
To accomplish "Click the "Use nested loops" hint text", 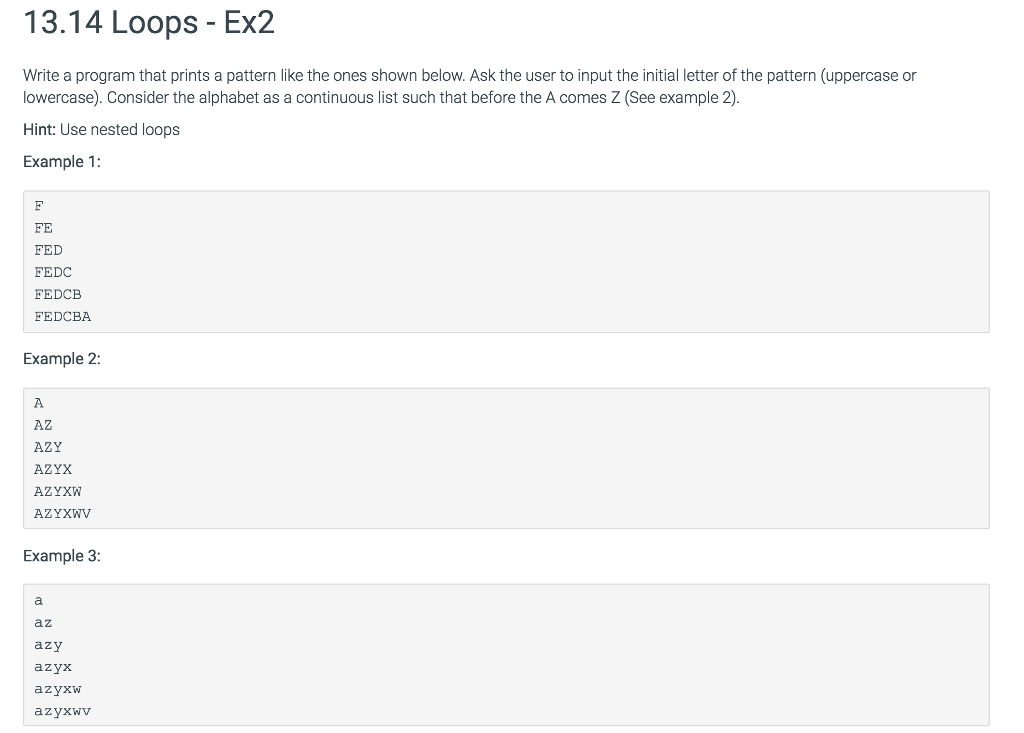I will (120, 130).
